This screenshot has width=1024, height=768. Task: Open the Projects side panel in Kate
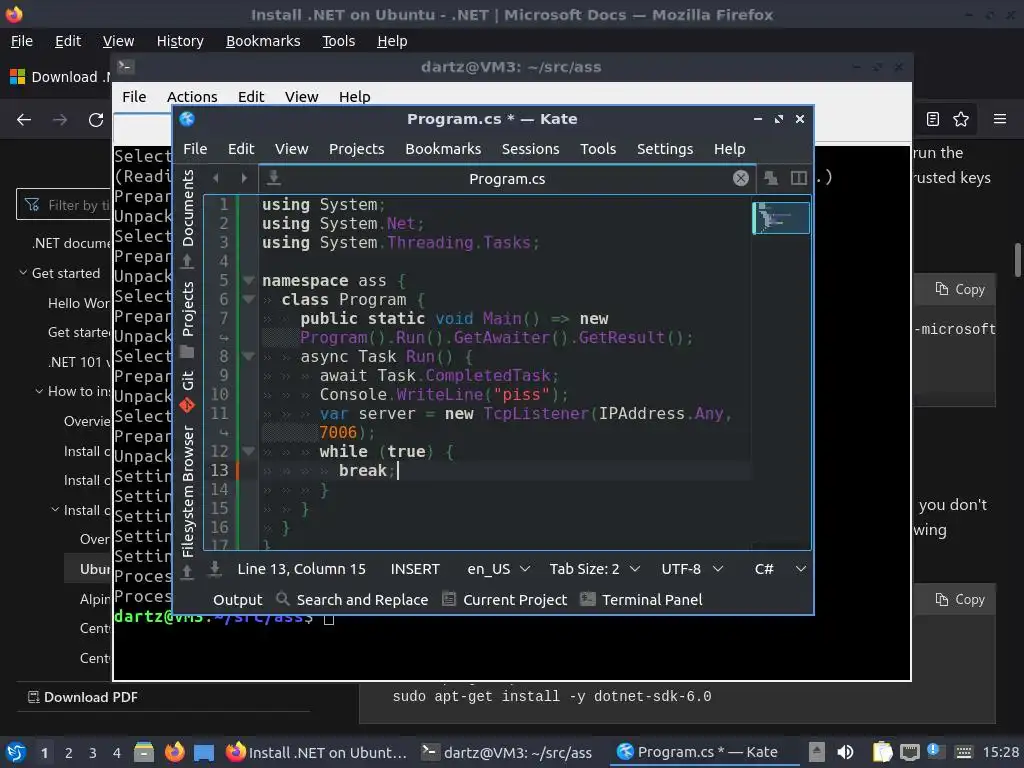(x=188, y=309)
